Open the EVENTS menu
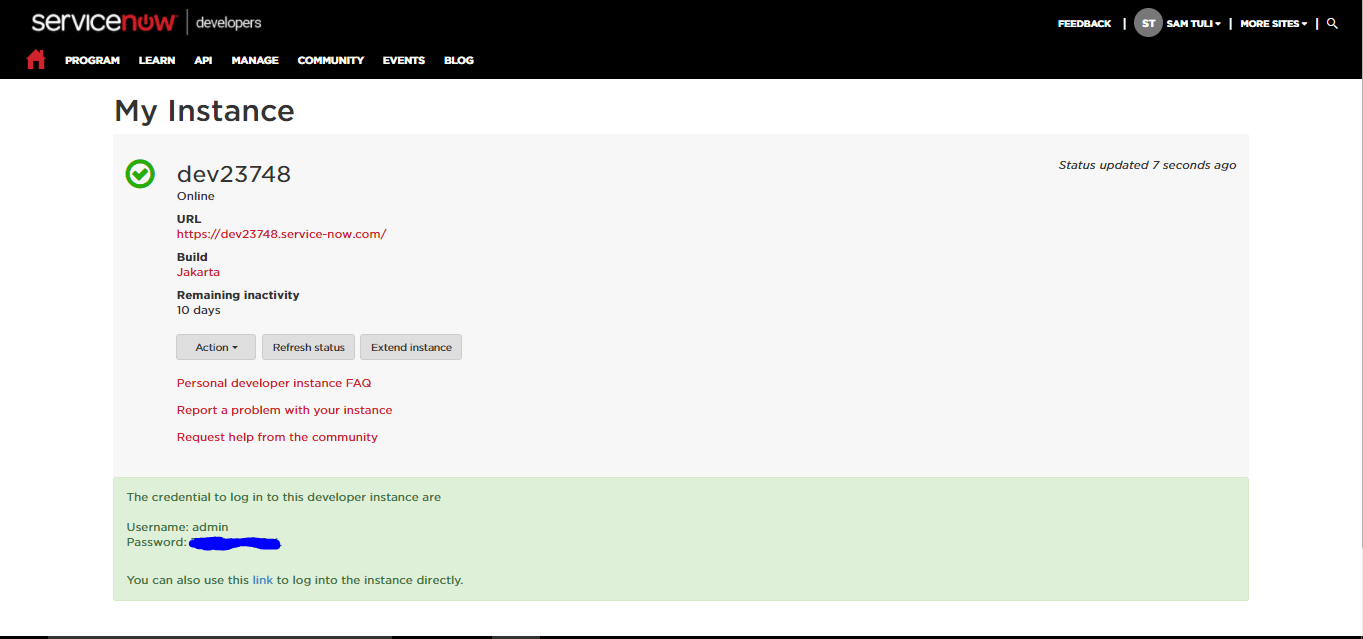This screenshot has width=1363, height=639. (x=404, y=60)
